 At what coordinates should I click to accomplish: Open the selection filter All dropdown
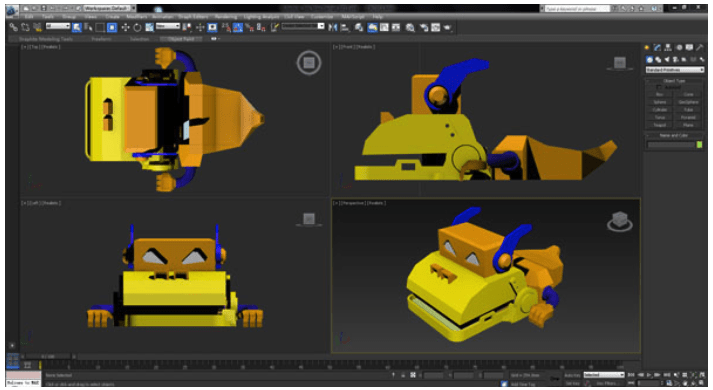(58, 26)
